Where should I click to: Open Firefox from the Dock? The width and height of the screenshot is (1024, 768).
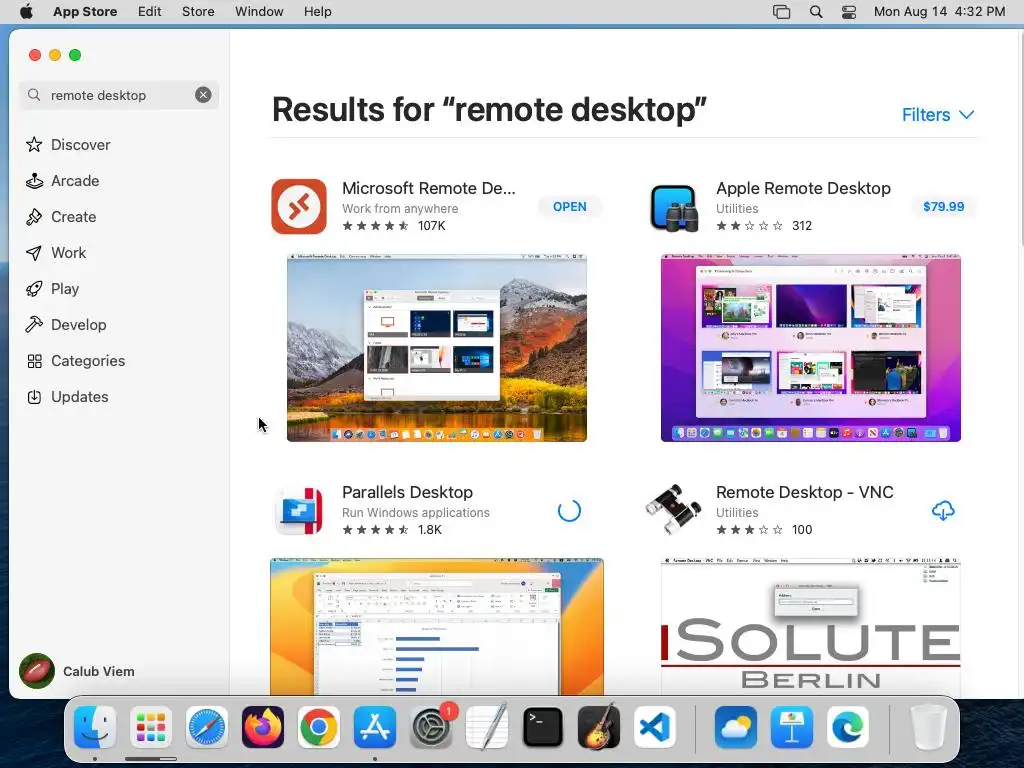(263, 727)
